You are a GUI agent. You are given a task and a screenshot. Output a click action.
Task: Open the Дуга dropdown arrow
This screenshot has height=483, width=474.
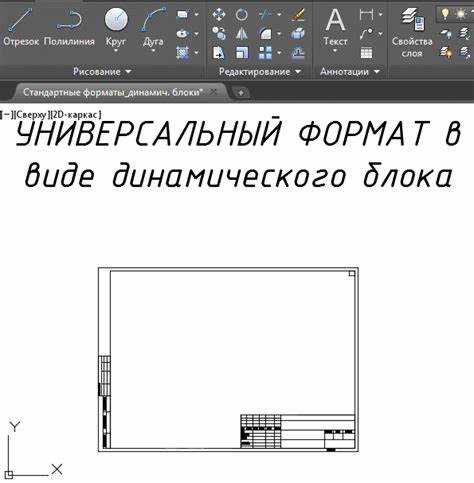(x=153, y=51)
